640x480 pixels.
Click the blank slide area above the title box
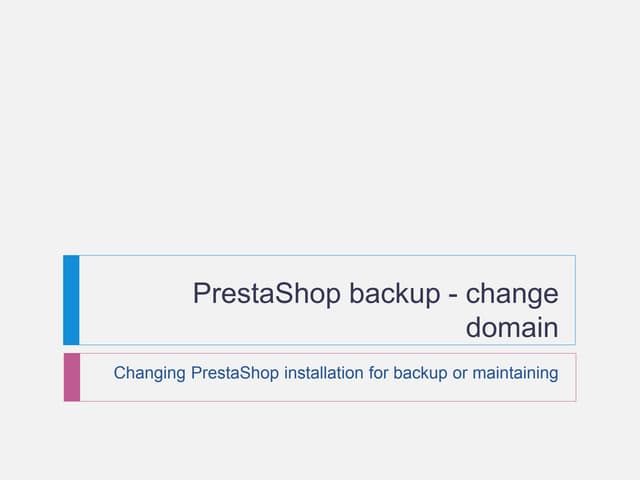click(320, 130)
